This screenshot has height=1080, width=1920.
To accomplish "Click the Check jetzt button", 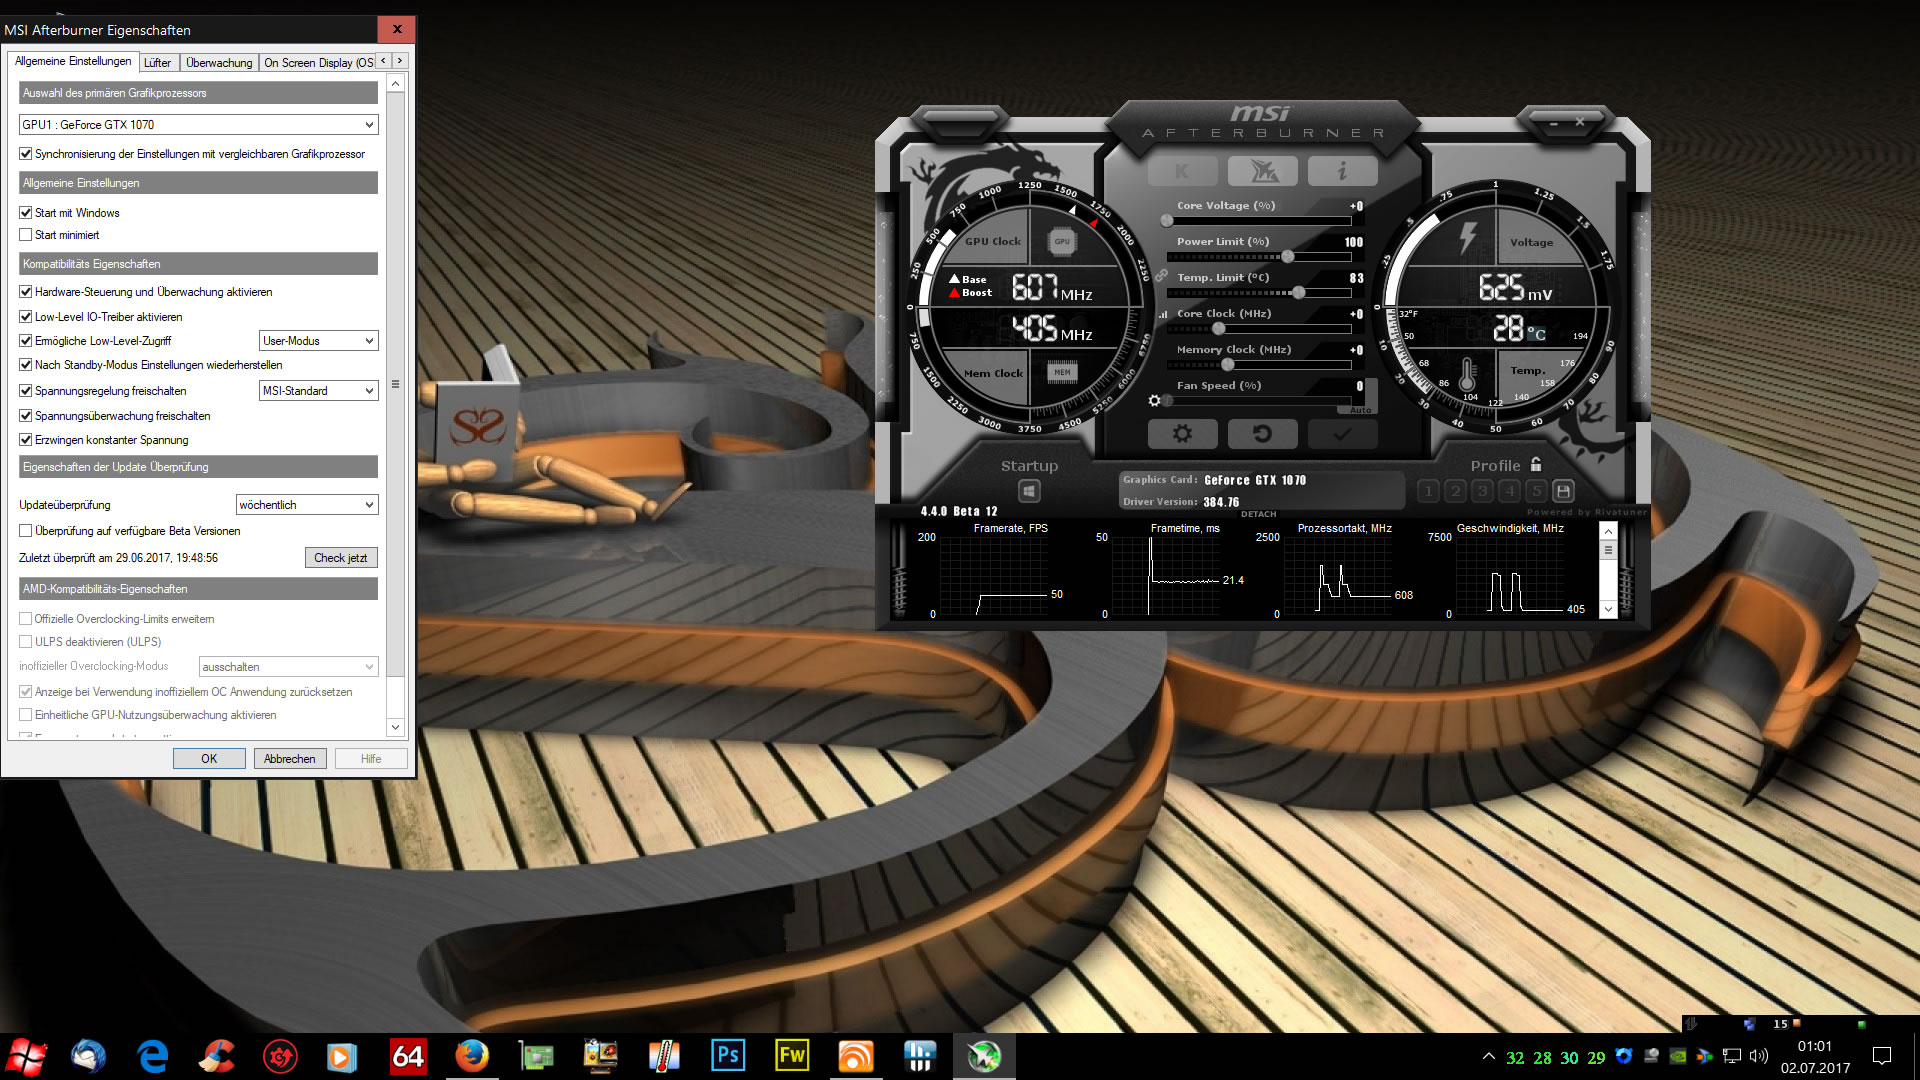I will click(340, 558).
